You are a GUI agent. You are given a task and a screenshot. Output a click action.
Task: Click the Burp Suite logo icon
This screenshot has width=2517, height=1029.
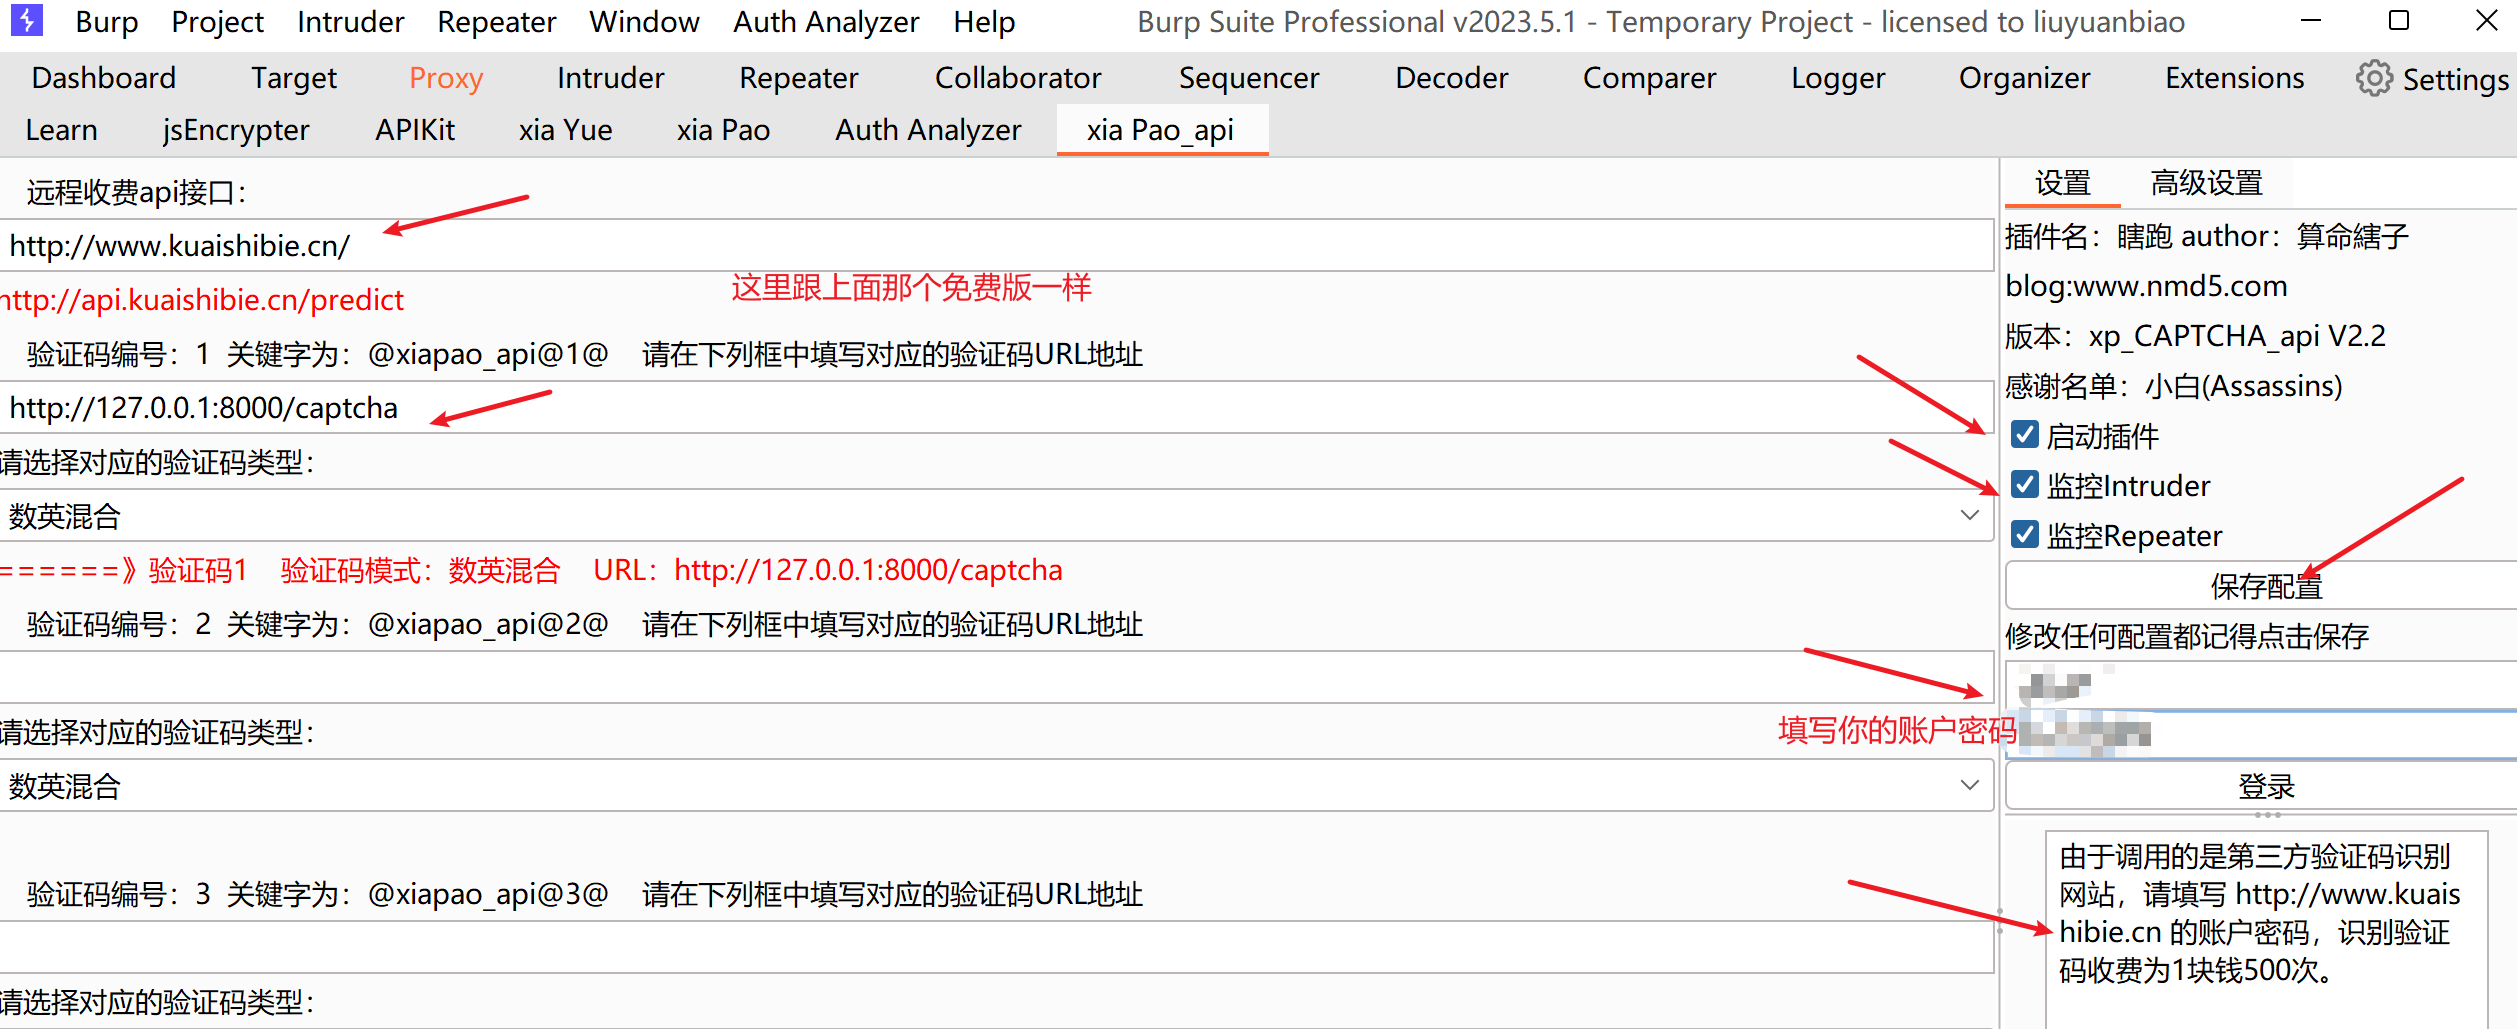tap(26, 20)
